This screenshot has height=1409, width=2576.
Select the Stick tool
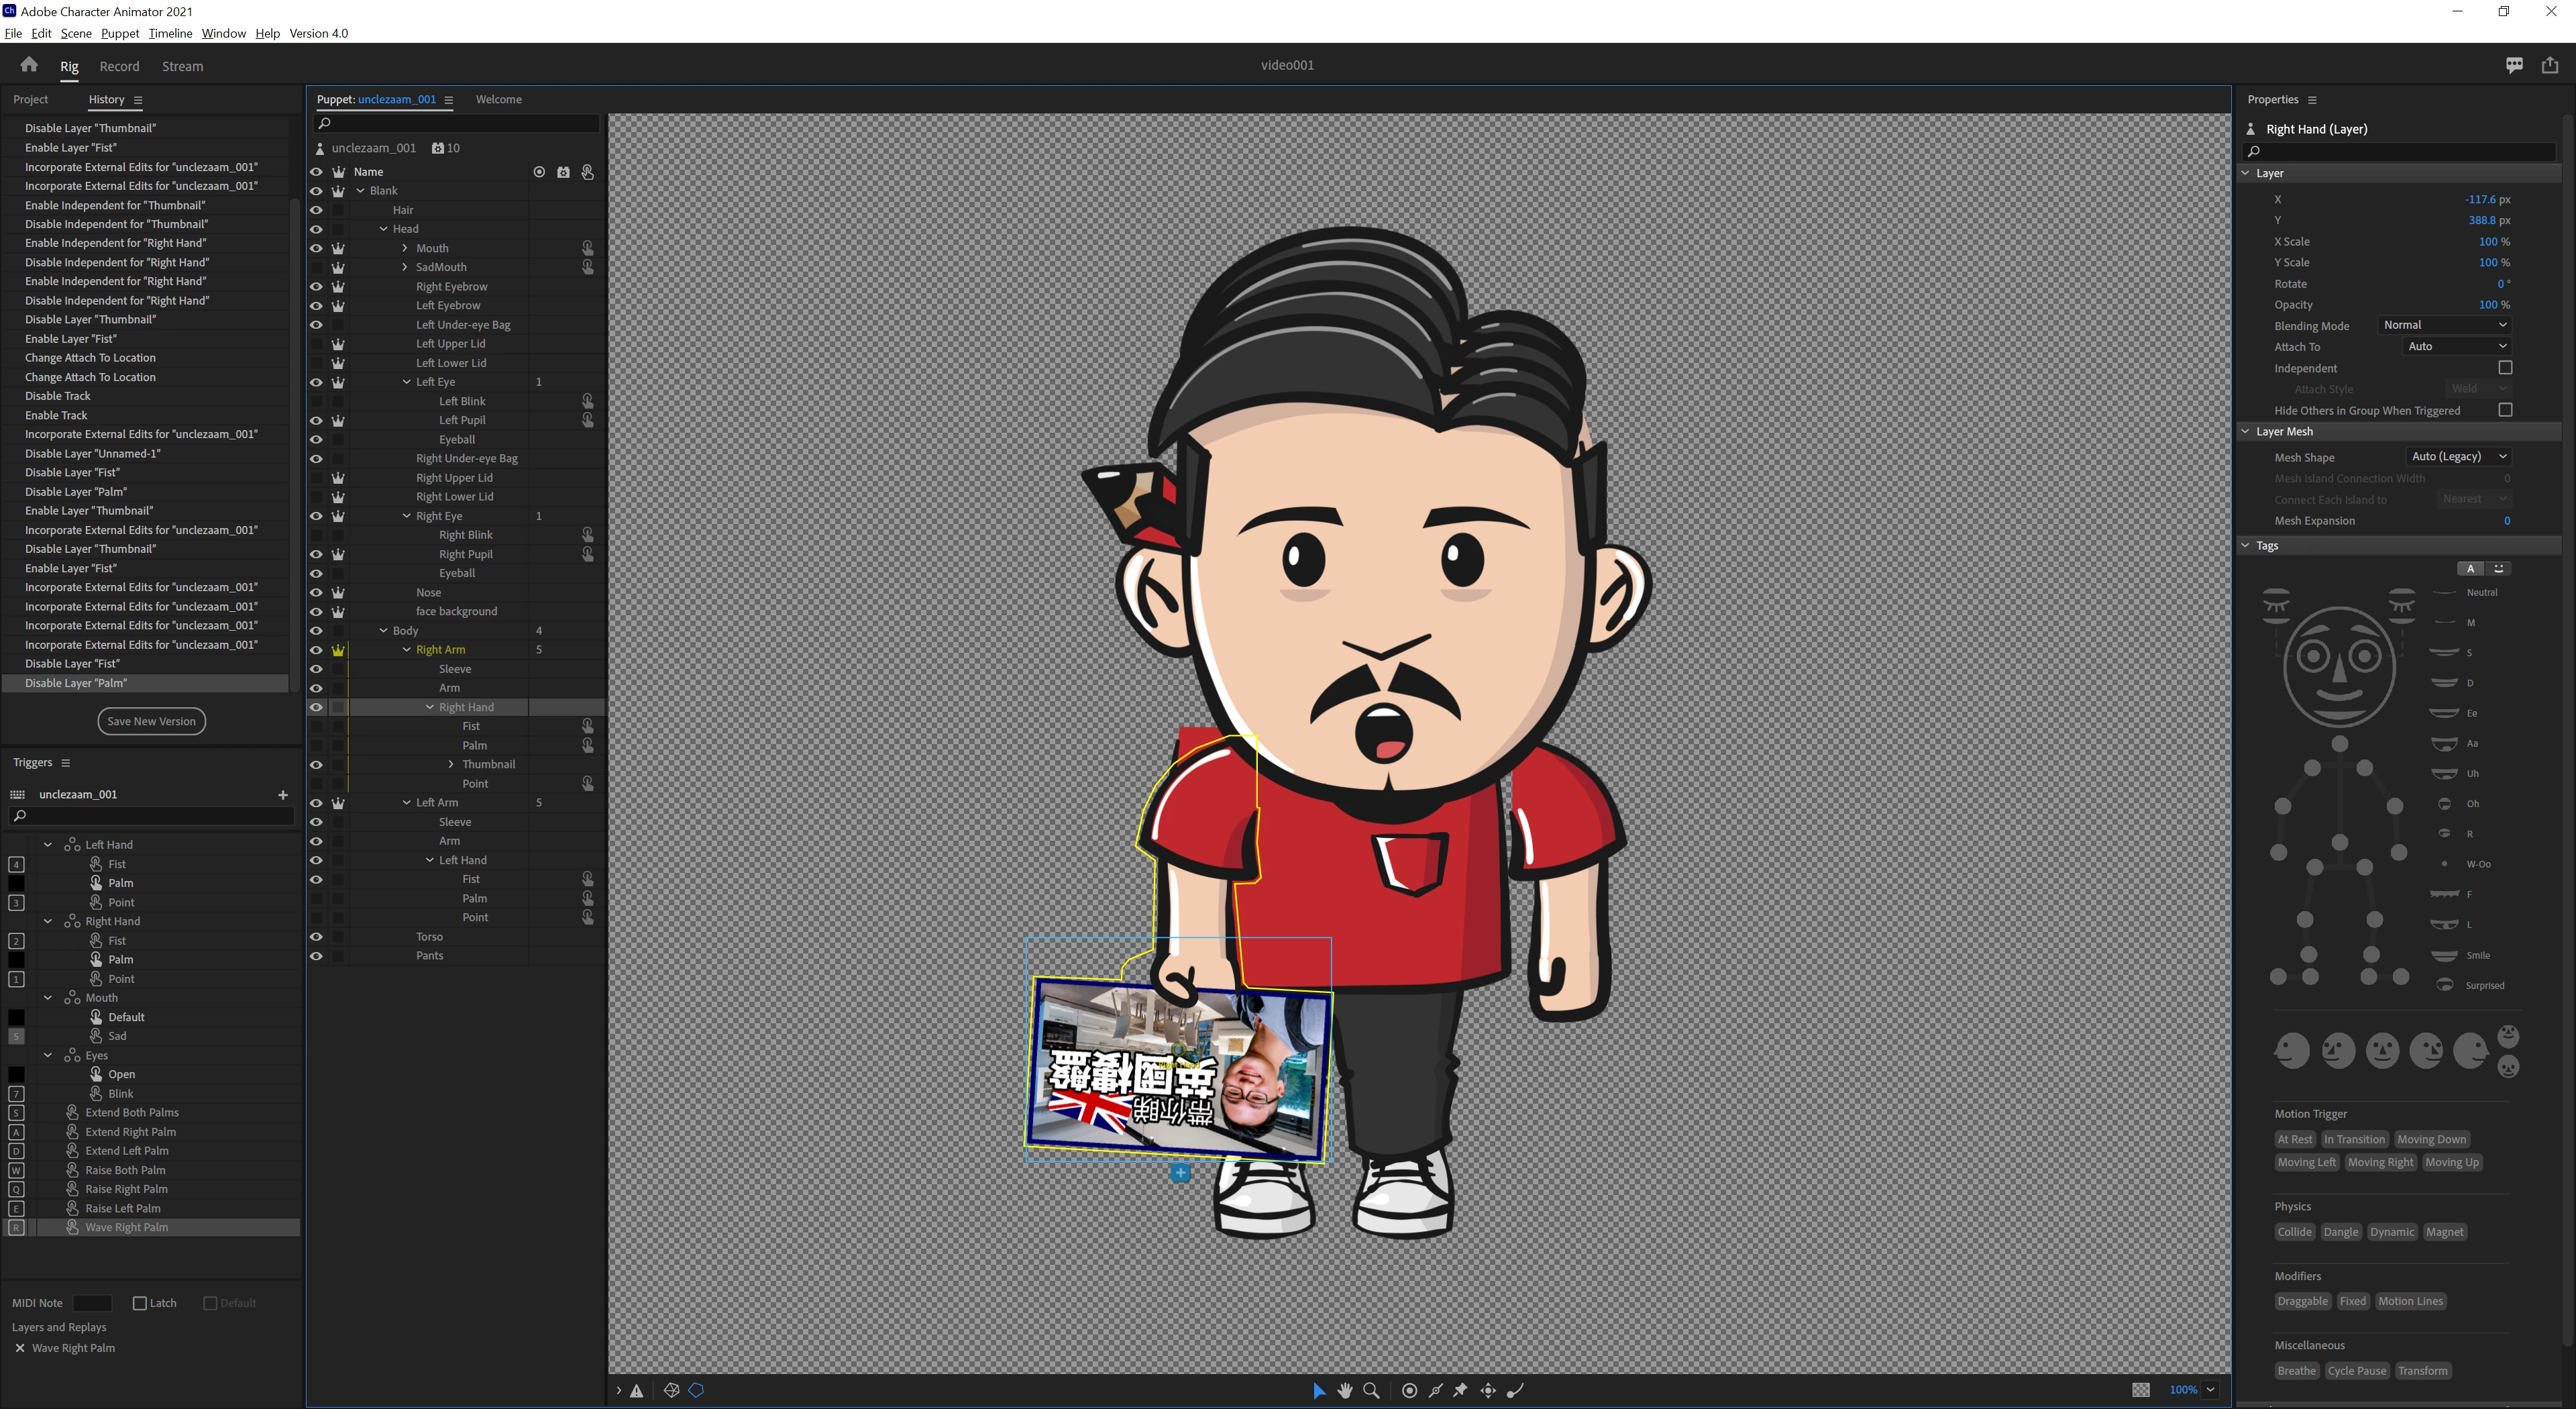(x=1436, y=1390)
